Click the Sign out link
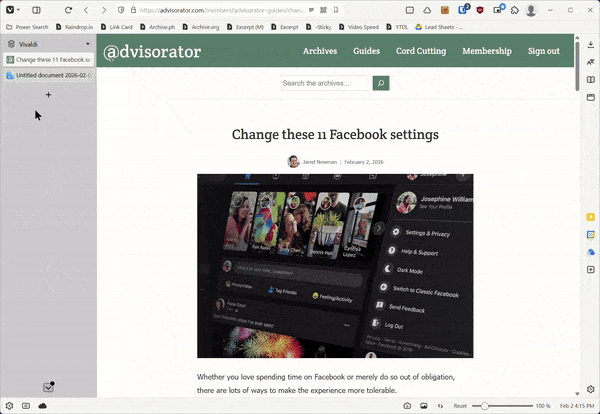 coord(543,51)
